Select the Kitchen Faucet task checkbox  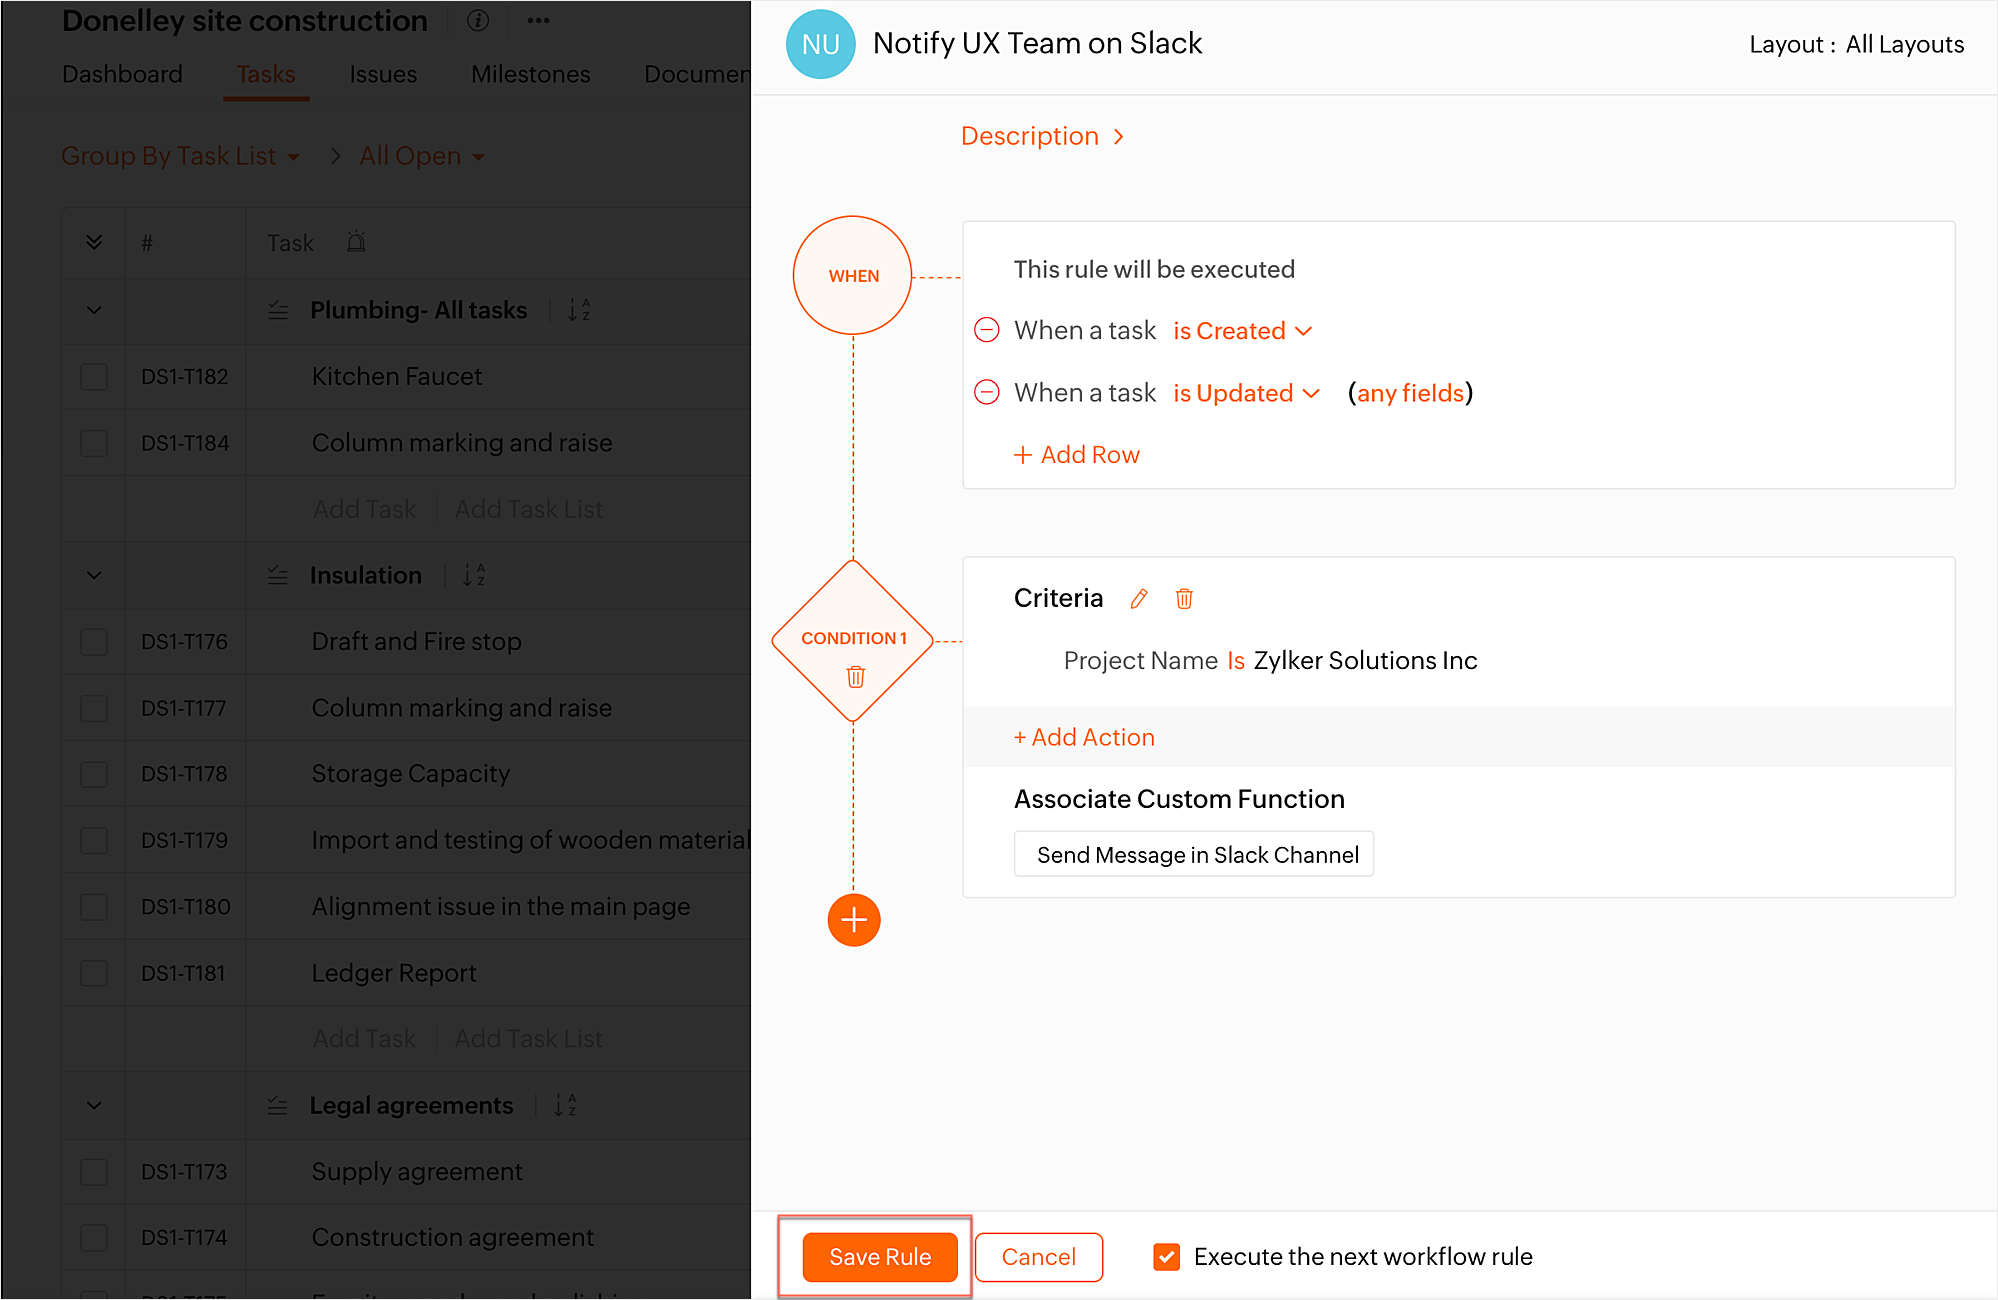(x=93, y=377)
